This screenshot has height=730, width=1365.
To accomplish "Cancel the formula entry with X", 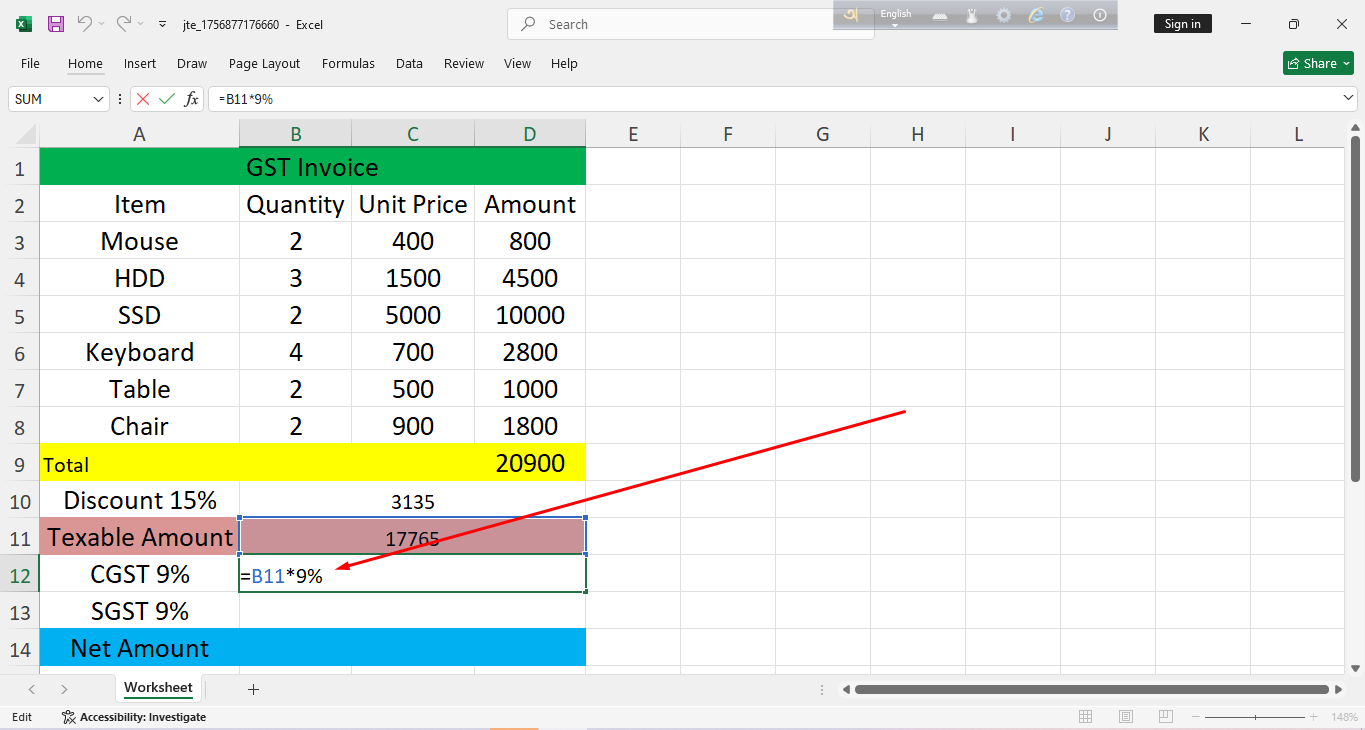I will coord(143,99).
